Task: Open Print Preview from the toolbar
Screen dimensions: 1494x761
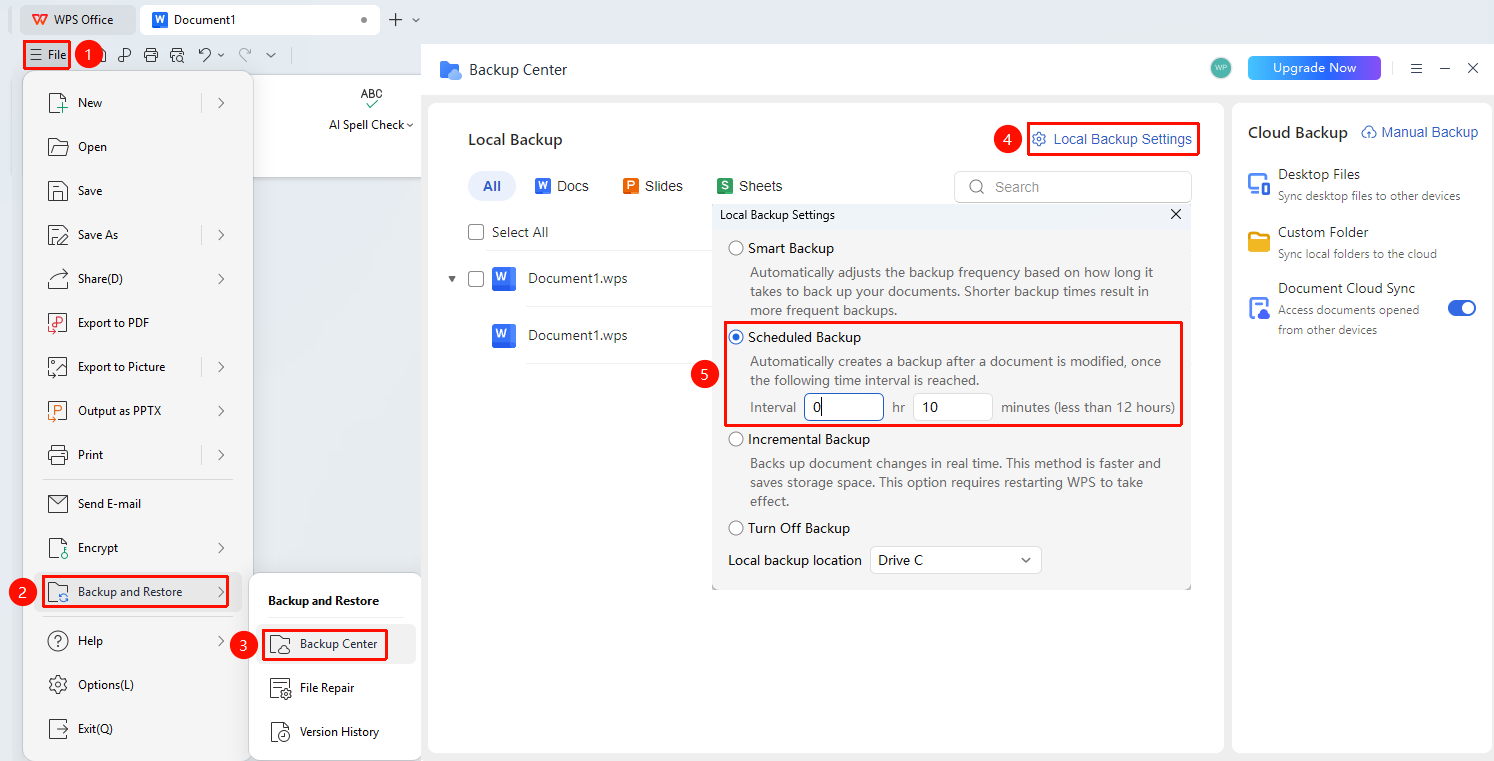Action: point(177,55)
